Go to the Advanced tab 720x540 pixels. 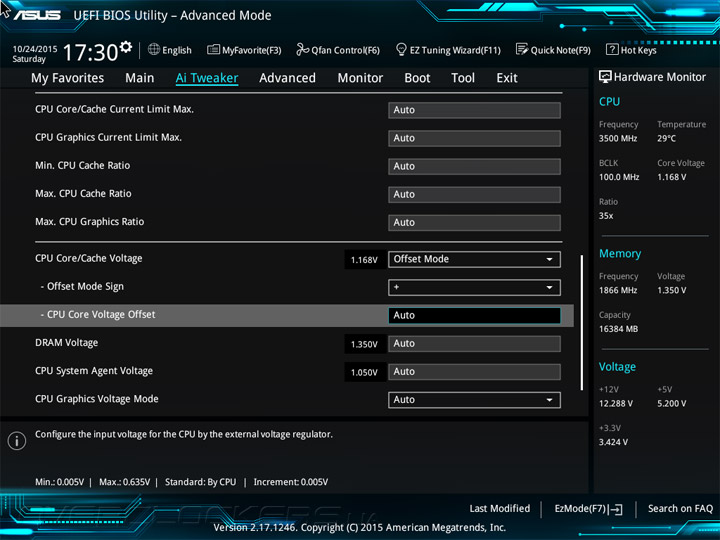pos(287,78)
